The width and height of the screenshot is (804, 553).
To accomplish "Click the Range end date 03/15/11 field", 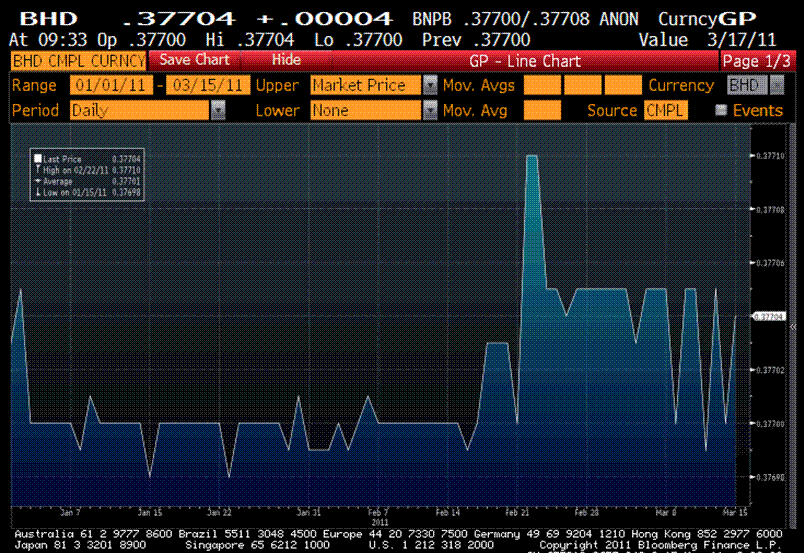I will [x=208, y=86].
